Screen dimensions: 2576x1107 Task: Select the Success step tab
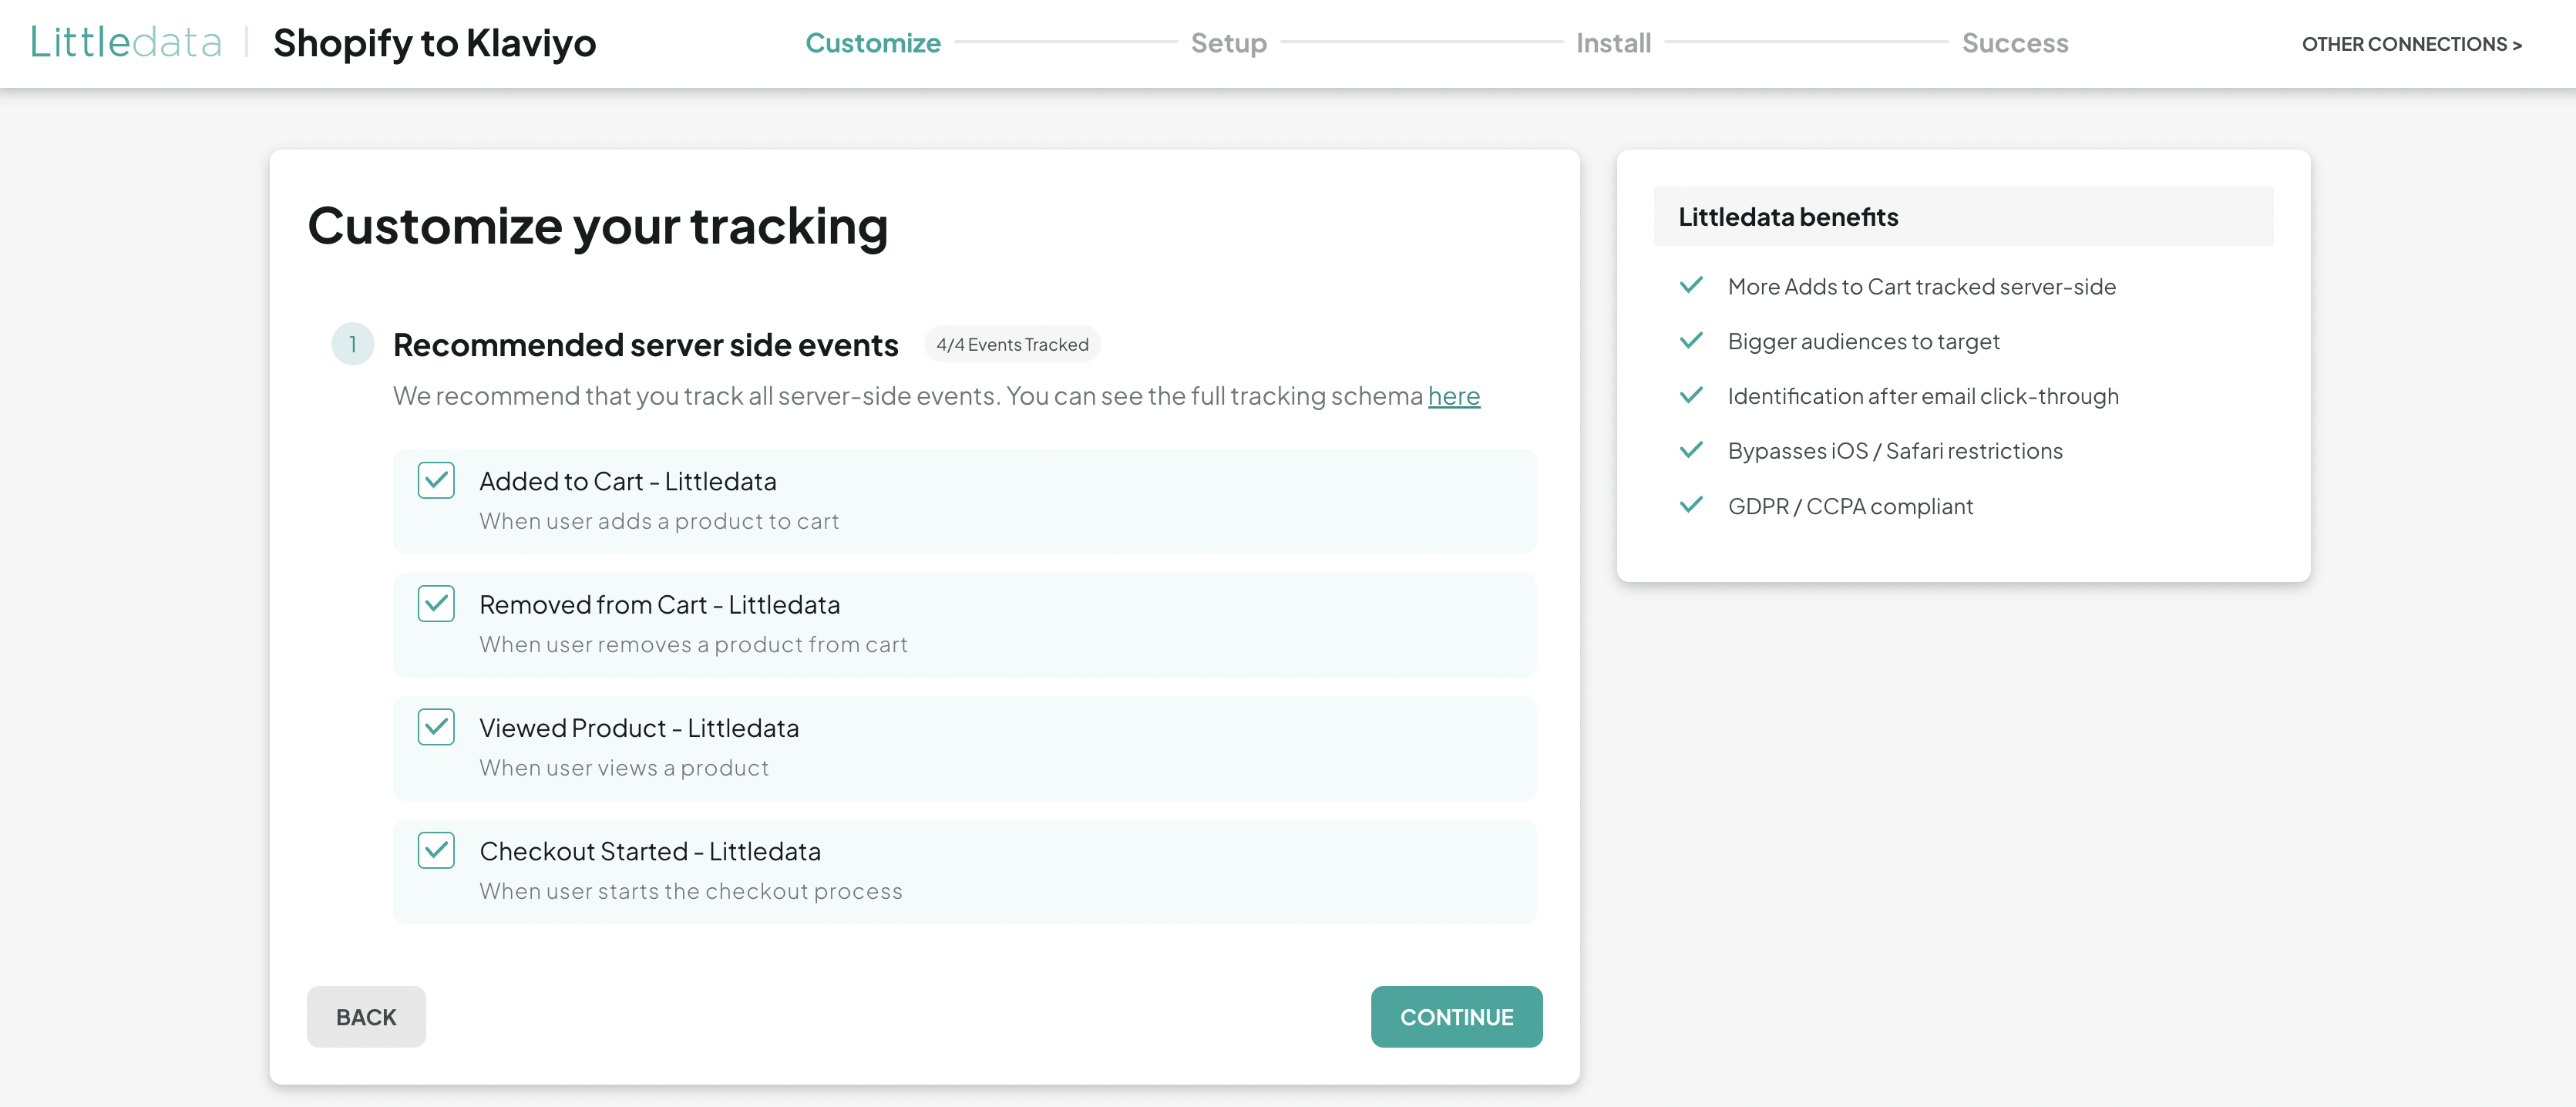click(2015, 43)
